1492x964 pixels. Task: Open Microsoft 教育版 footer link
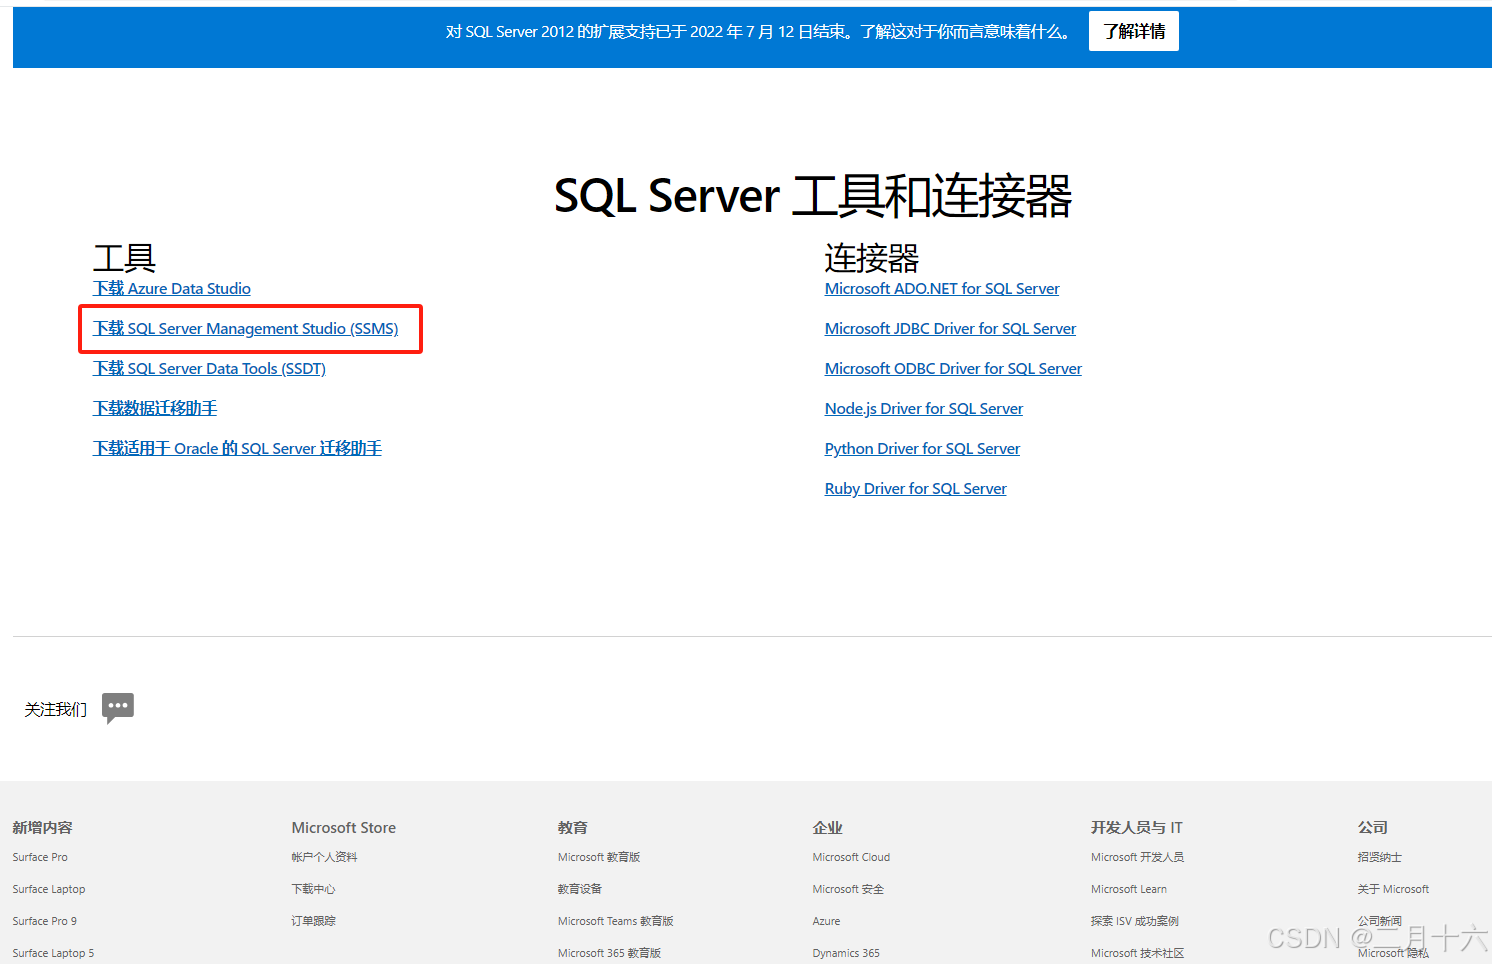[x=599, y=857]
